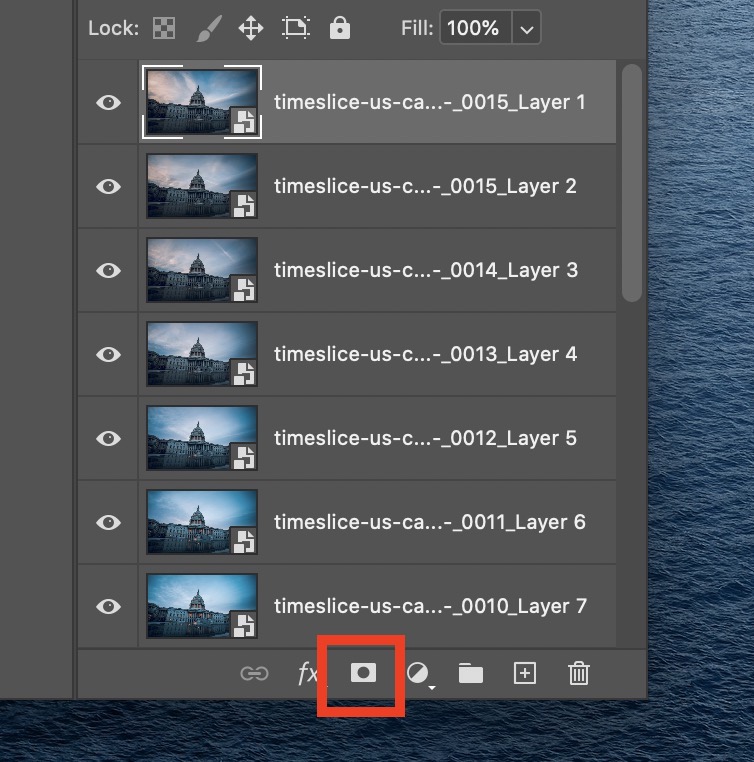This screenshot has width=754, height=762.
Task: Click the lock transparent pixels icon
Action: pos(164,28)
